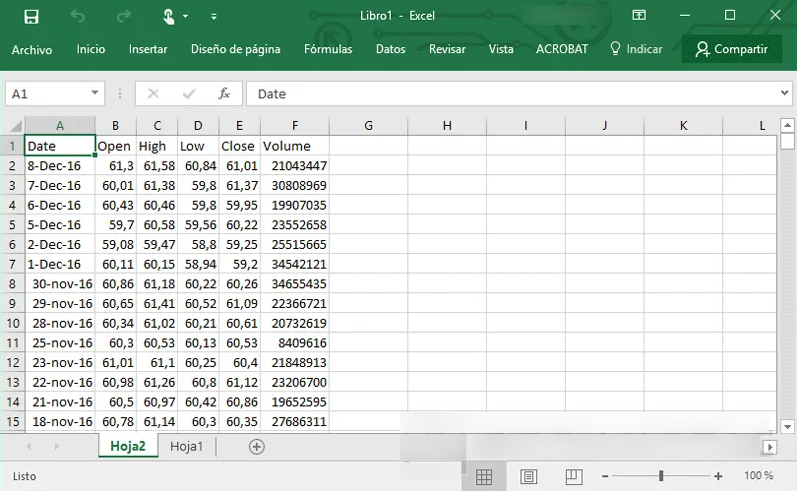
Task: Switch to the Hoja1 sheet tab
Action: [186, 447]
